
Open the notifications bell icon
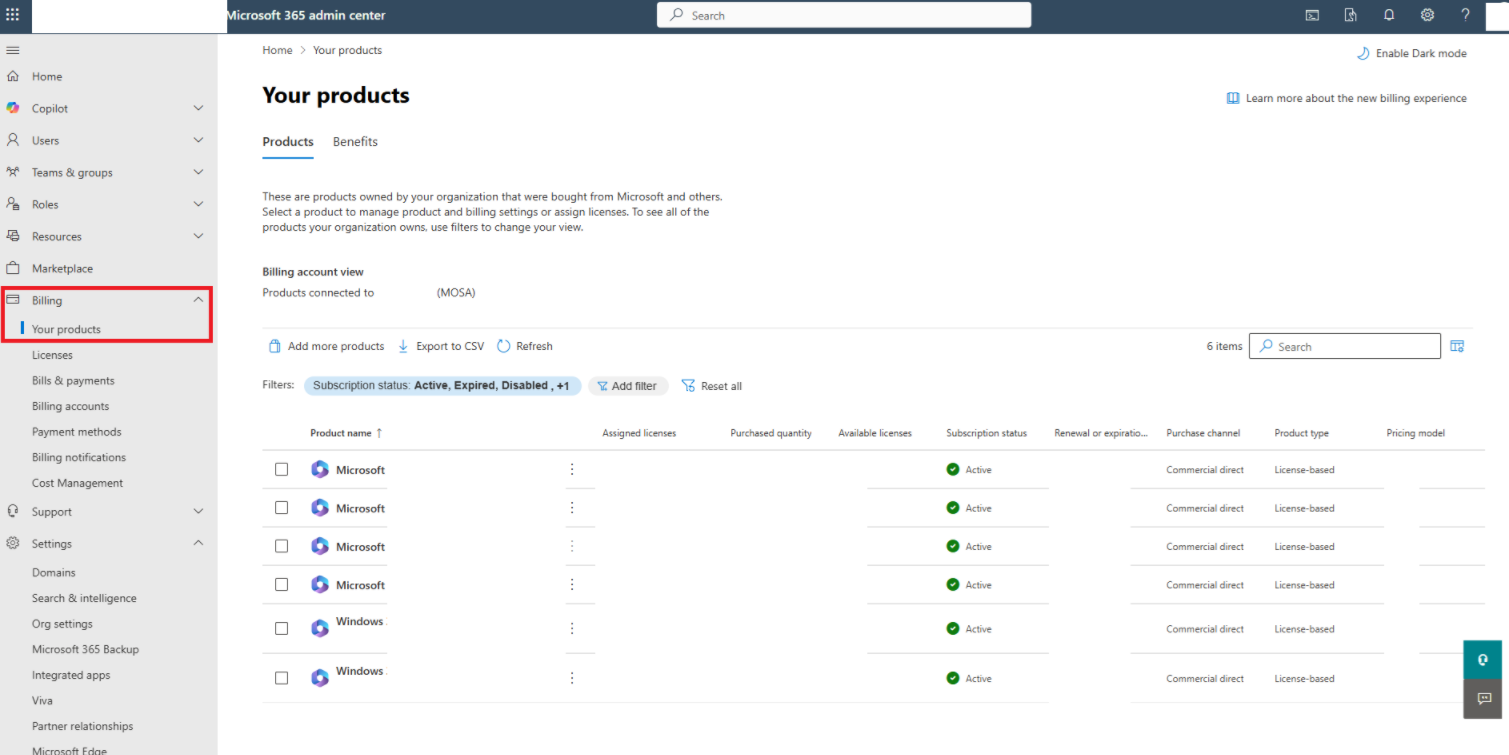1389,15
